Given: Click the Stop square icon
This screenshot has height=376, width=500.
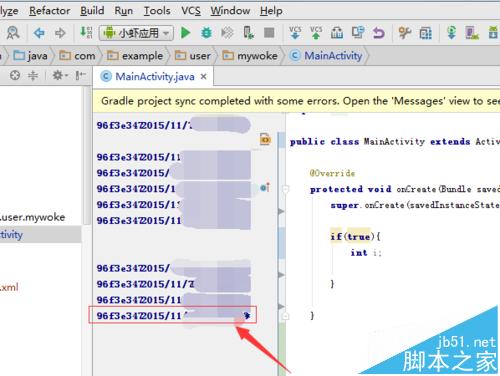Looking at the screenshot, I should coord(269,33).
